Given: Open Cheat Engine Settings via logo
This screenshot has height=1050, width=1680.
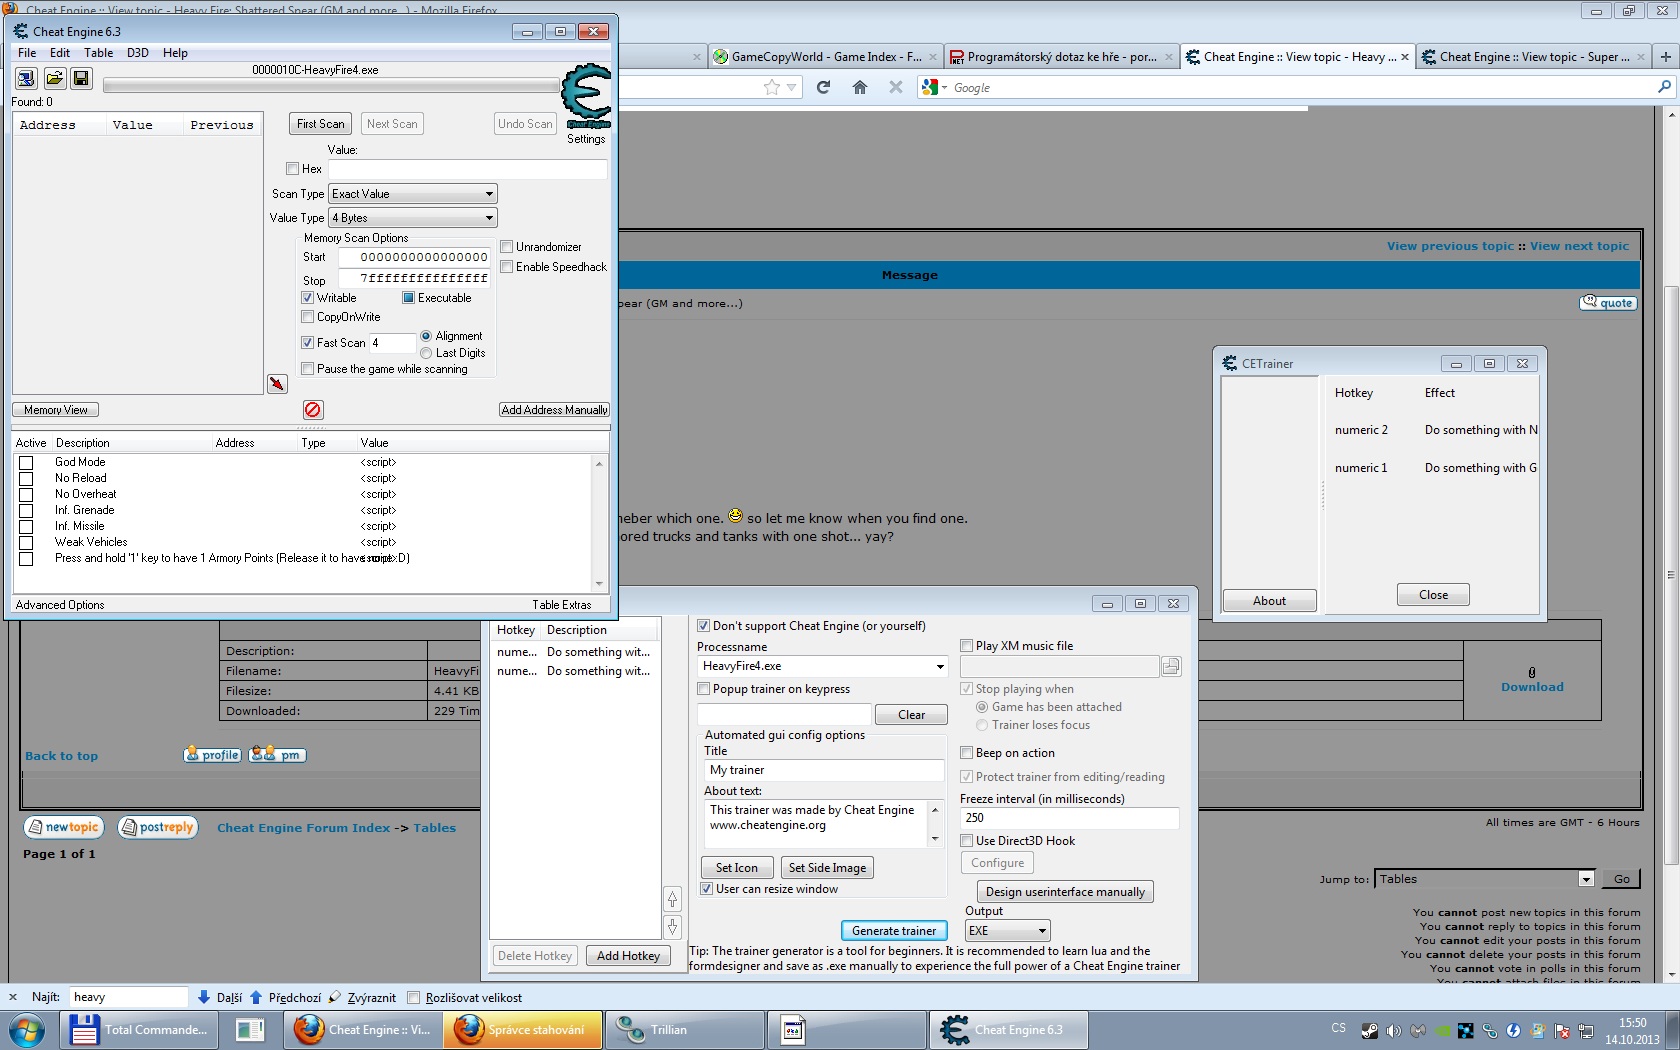Looking at the screenshot, I should click(x=586, y=97).
